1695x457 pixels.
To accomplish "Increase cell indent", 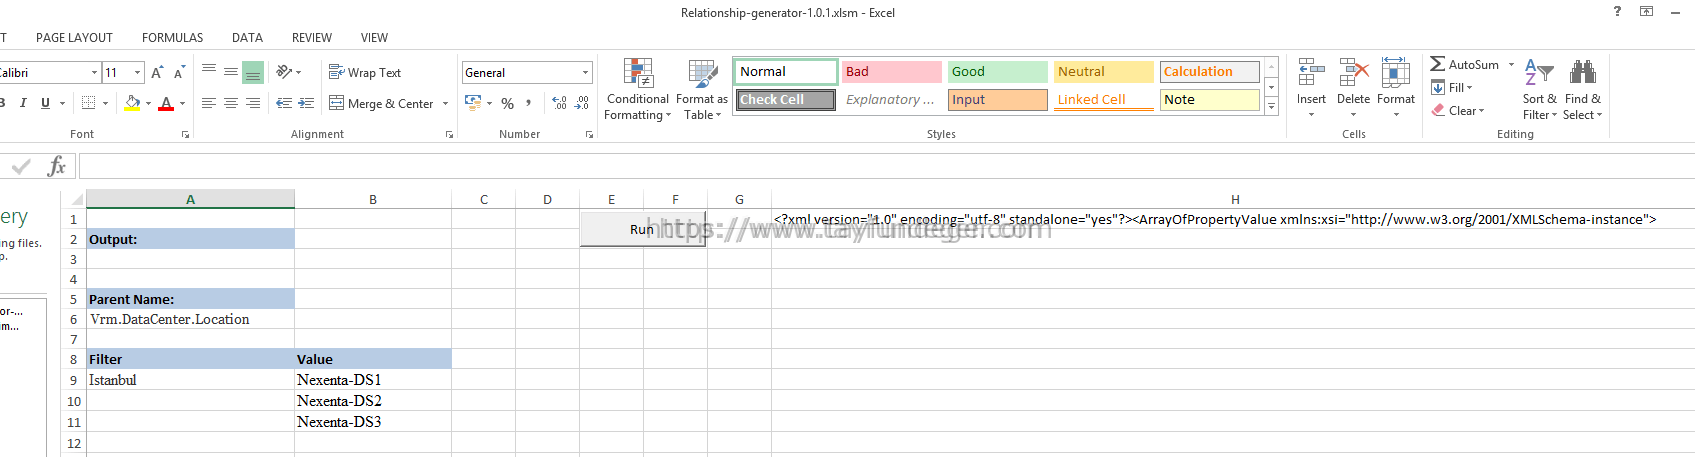I will point(306,103).
